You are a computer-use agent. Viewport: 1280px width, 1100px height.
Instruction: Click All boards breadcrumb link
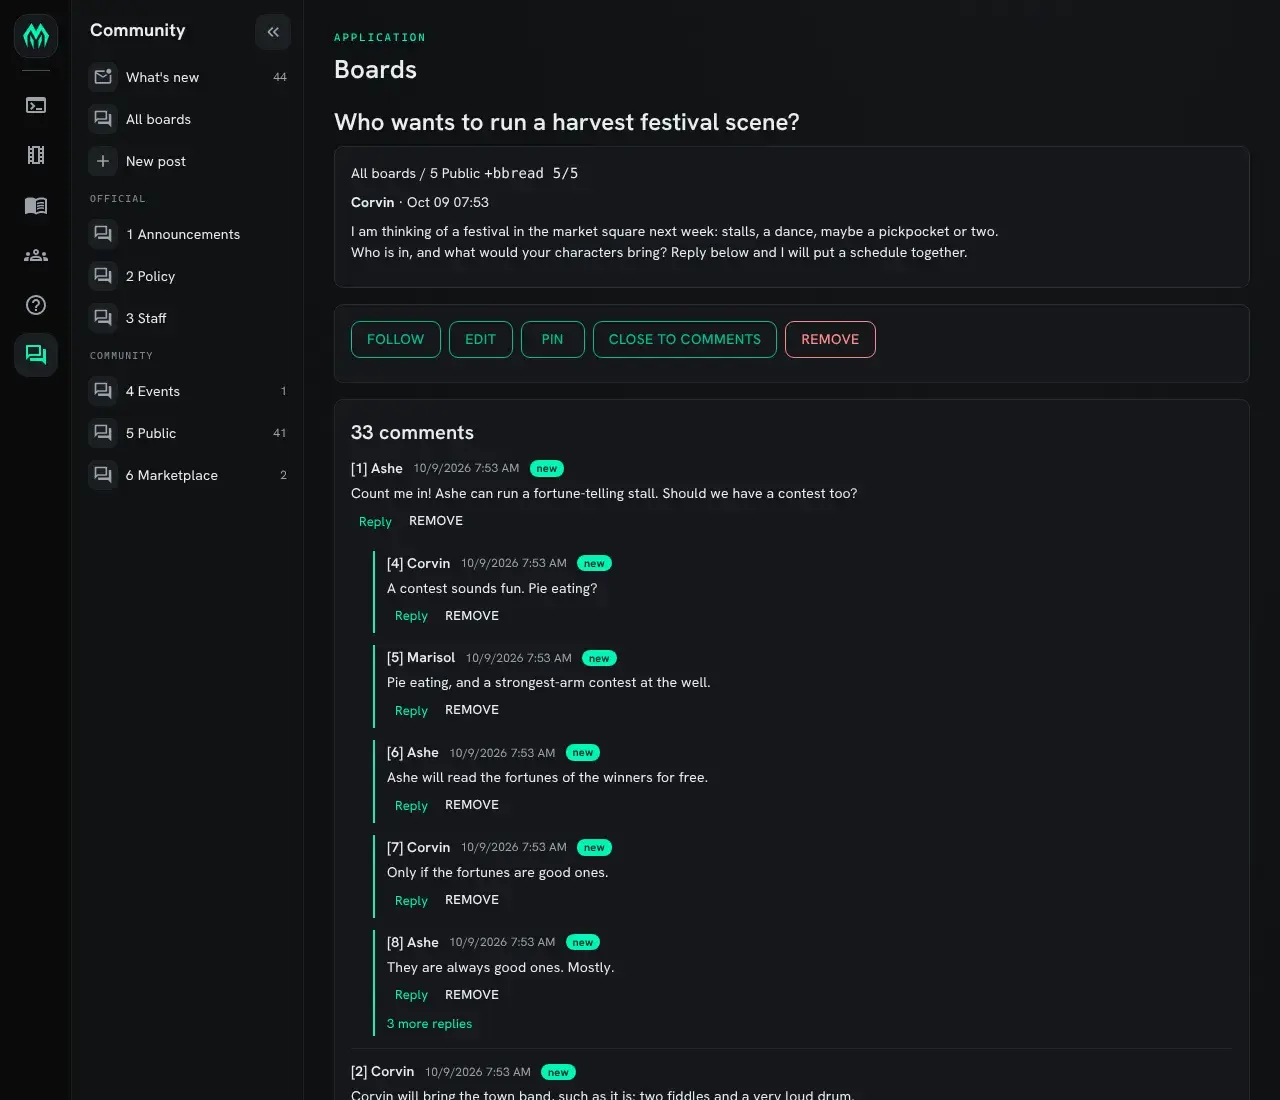(x=383, y=173)
